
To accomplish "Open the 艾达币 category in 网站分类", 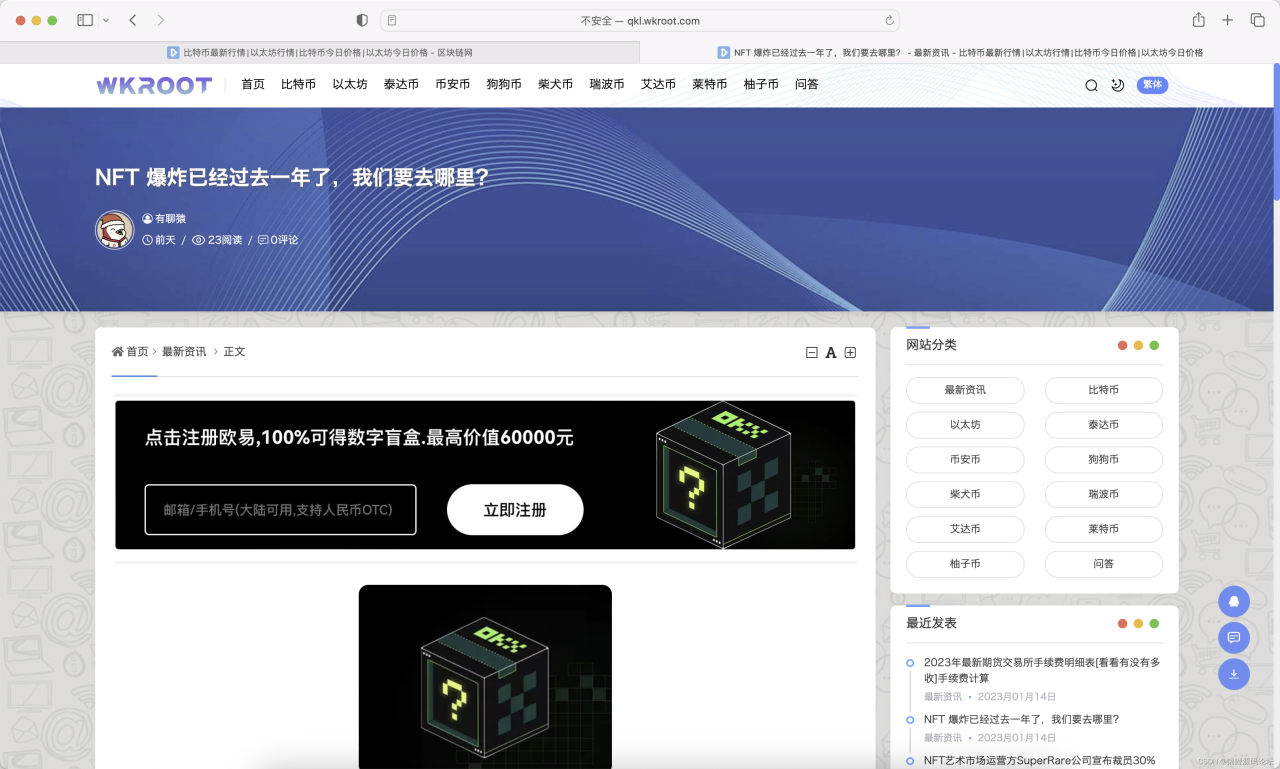I will pyautogui.click(x=965, y=529).
